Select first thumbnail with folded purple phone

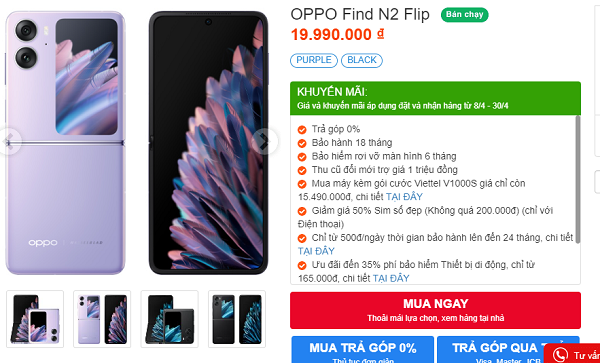(35, 319)
